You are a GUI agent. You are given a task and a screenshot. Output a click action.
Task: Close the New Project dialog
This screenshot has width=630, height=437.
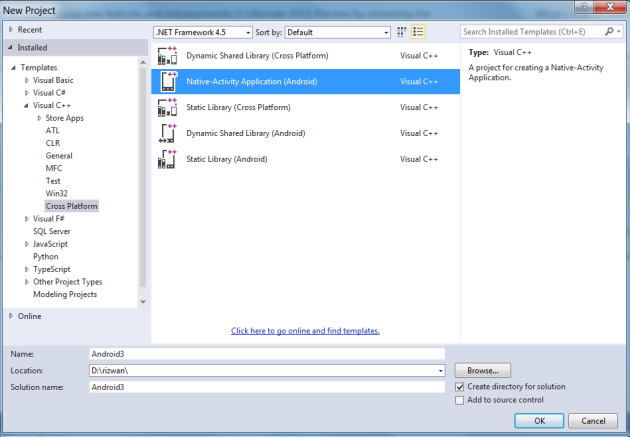point(610,7)
